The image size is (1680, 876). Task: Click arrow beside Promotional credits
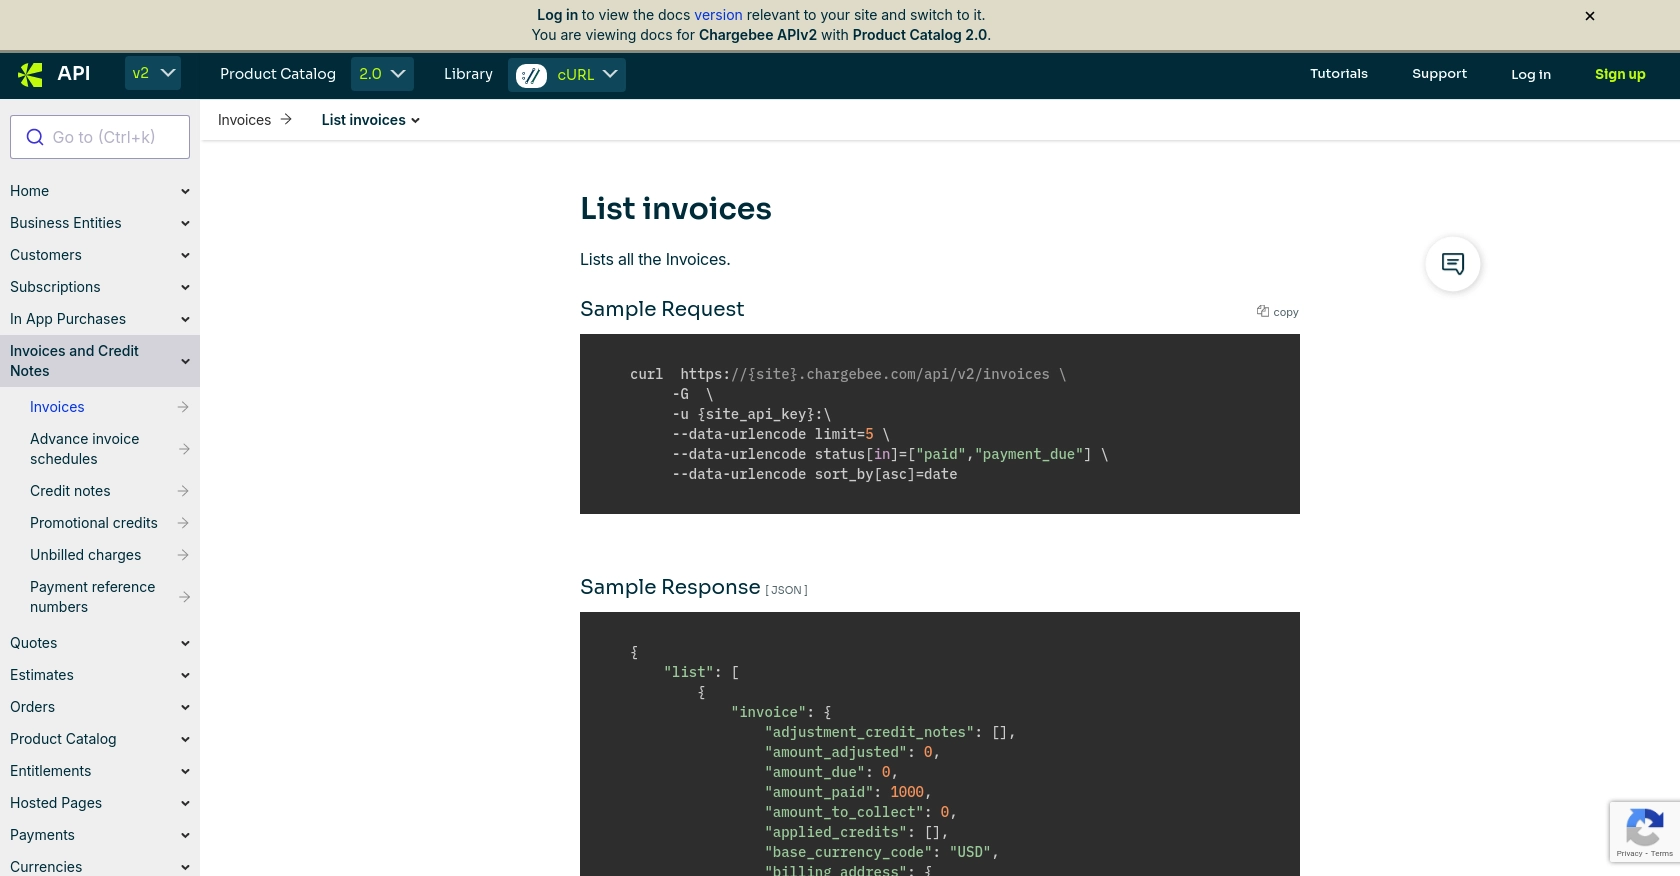tap(183, 523)
